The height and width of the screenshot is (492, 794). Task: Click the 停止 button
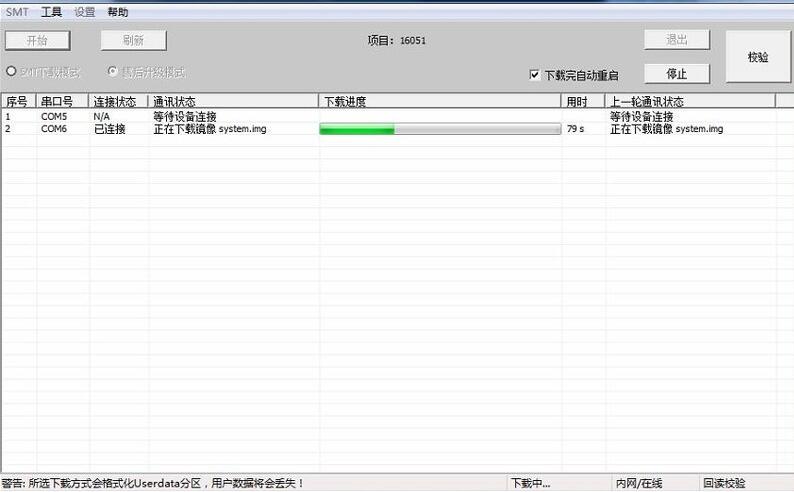coord(677,74)
